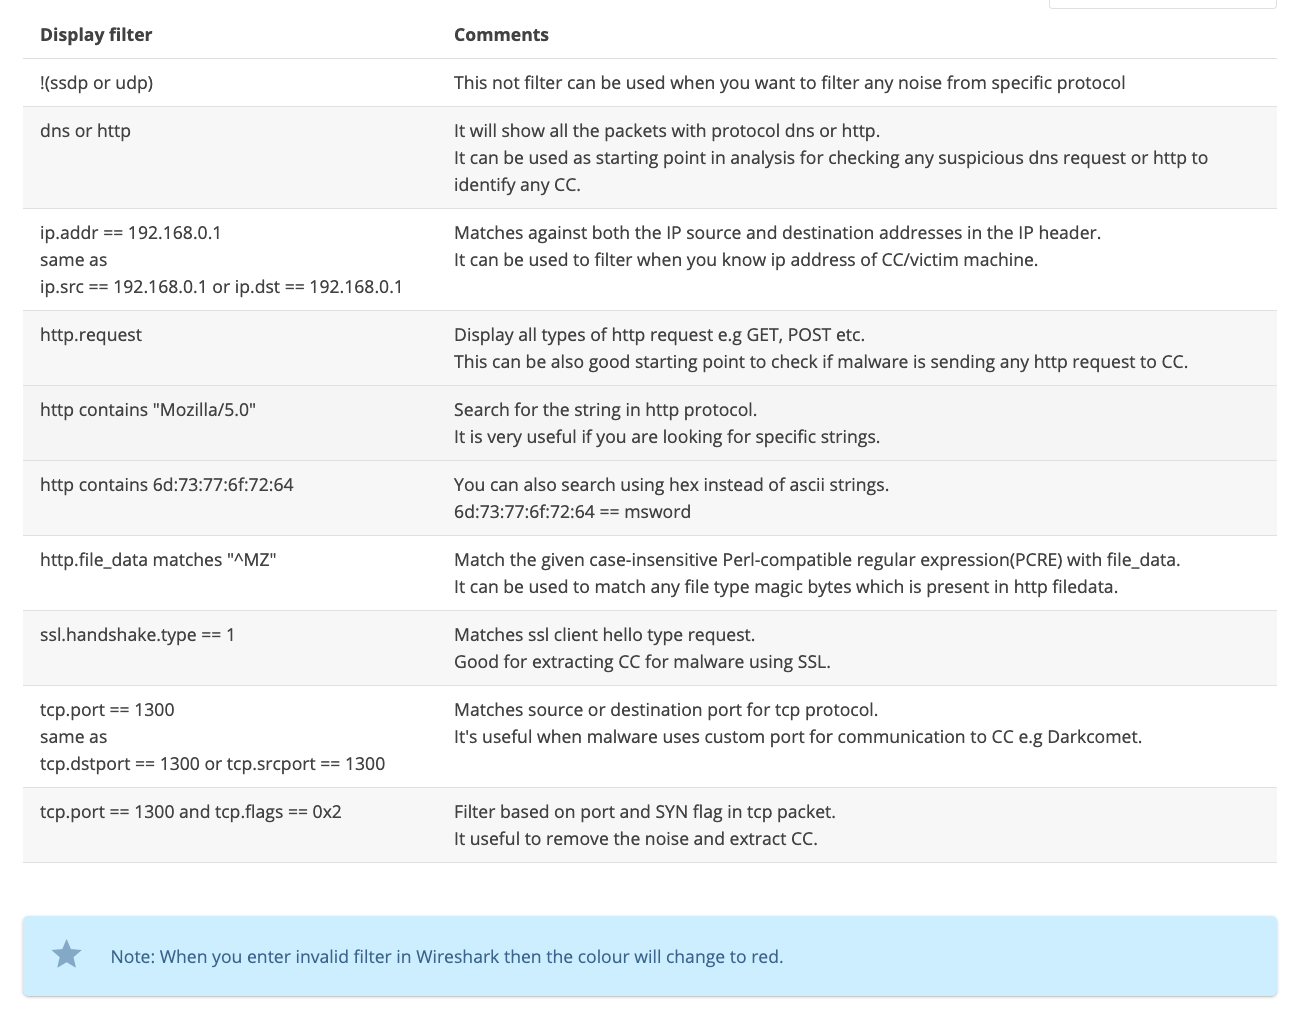Click the invalid filter note text
Image resolution: width=1311 pixels, height=1018 pixels.
click(x=447, y=957)
